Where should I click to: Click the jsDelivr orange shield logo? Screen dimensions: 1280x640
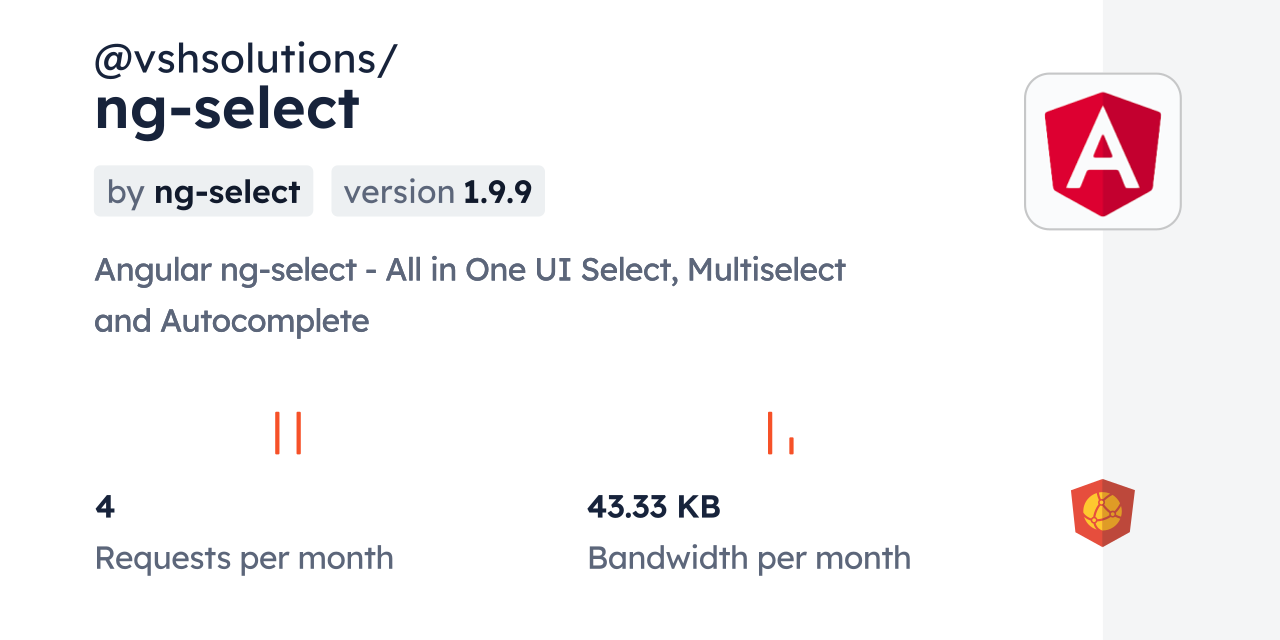pyautogui.click(x=1102, y=512)
